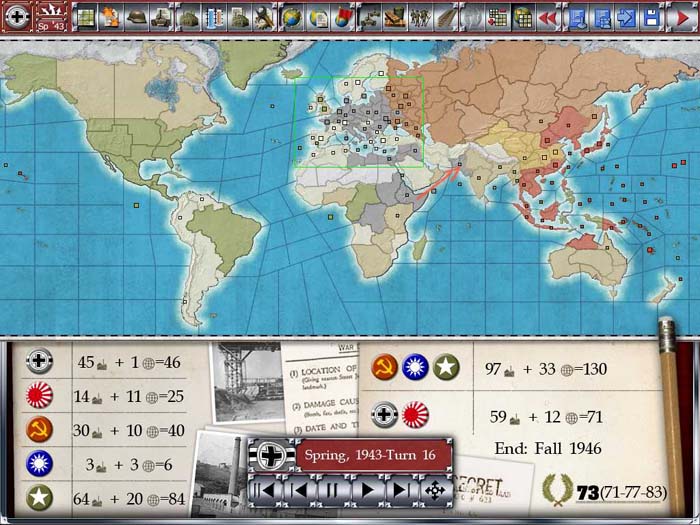Screen dimensions: 700x525
Task: Click Japan emblem in Axis alliance row
Action: pyautogui.click(x=415, y=415)
